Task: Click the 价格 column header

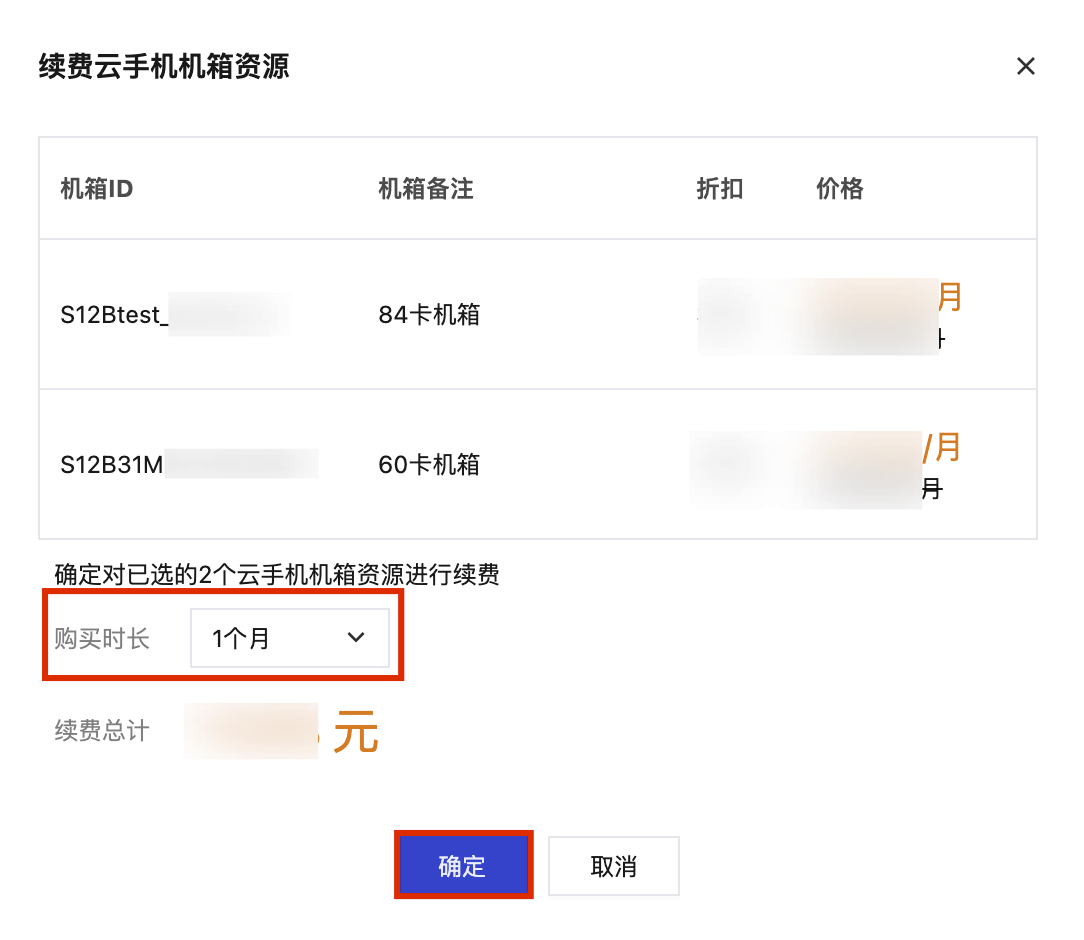Action: click(x=839, y=188)
